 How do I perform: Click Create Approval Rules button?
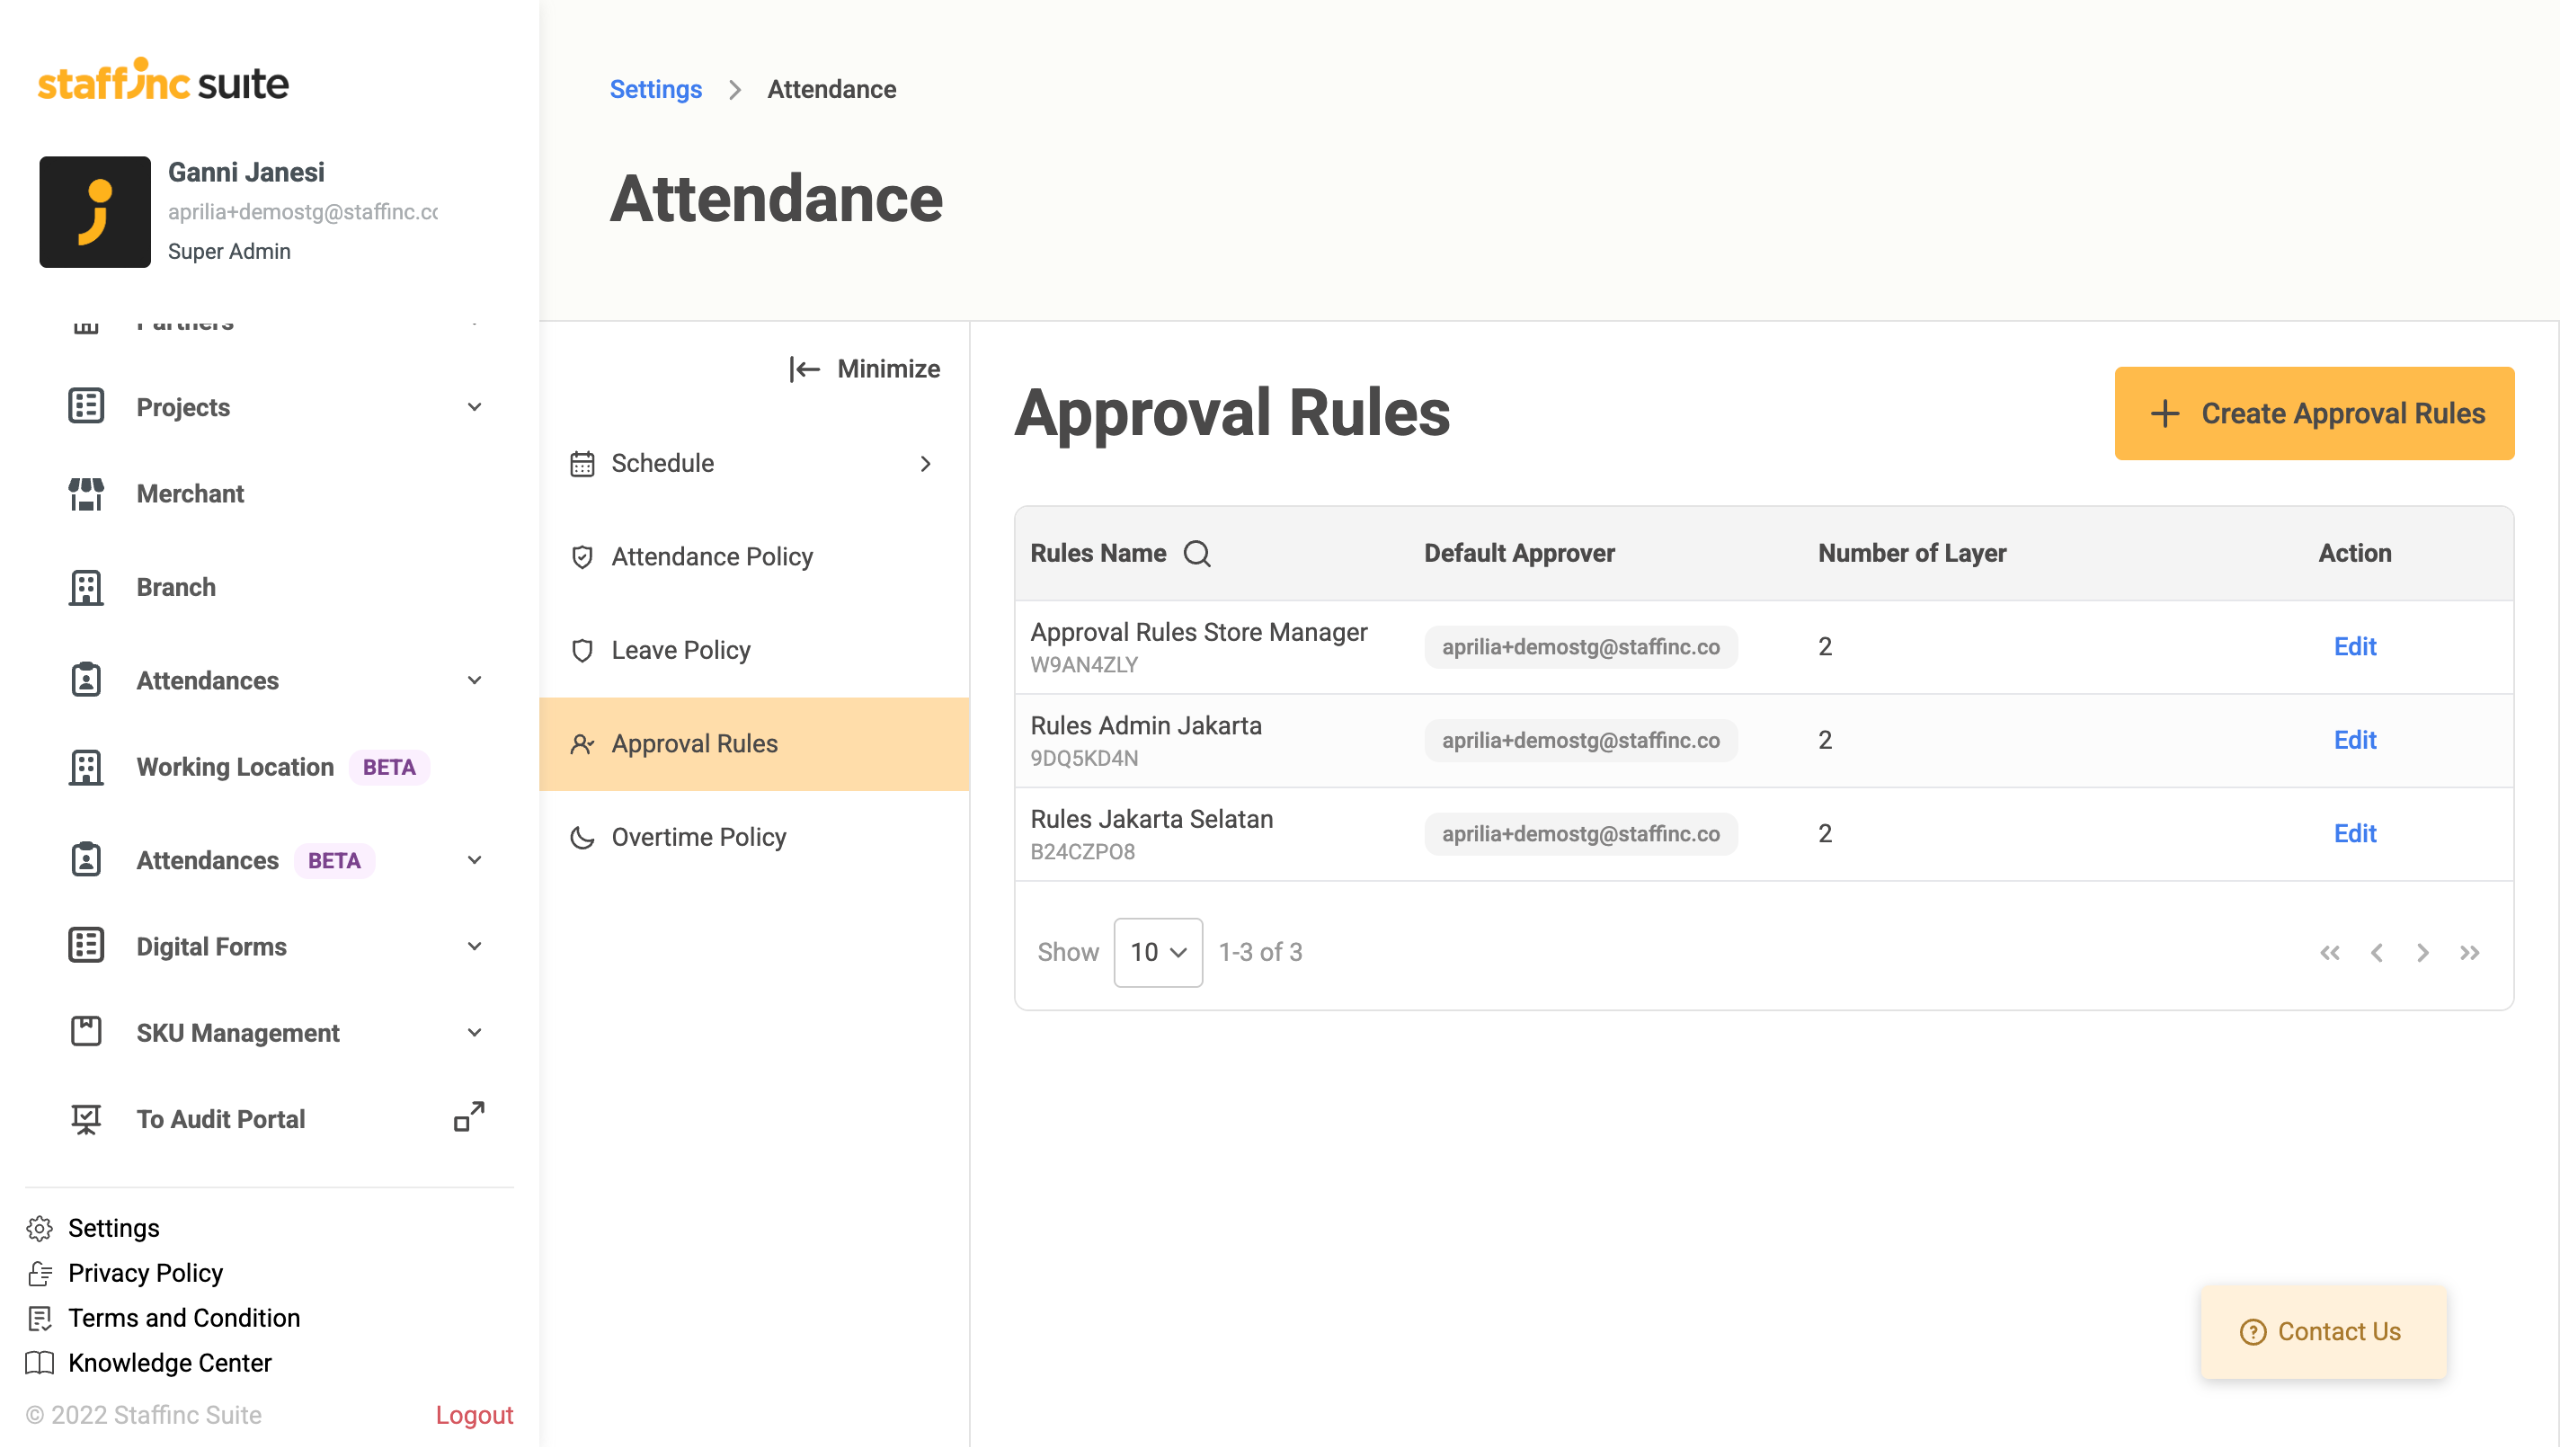click(2313, 414)
